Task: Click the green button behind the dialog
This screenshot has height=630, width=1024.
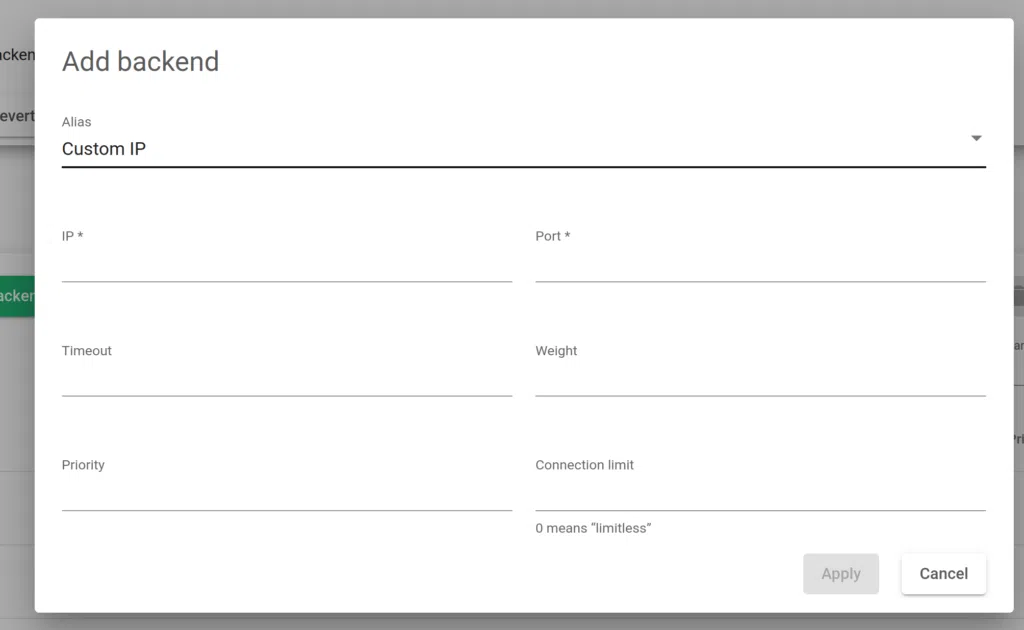Action: 17,296
